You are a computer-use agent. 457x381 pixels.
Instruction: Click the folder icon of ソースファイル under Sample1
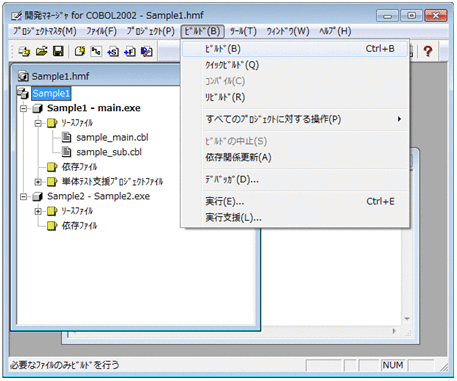point(52,123)
